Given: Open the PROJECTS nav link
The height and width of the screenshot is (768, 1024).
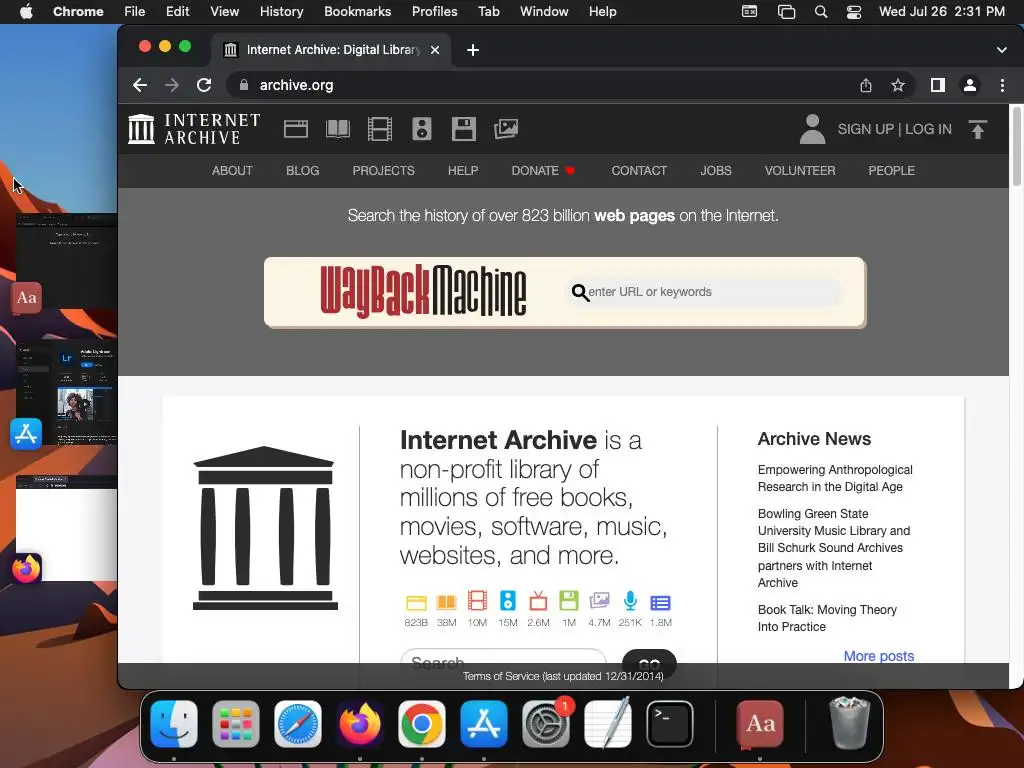Looking at the screenshot, I should click(383, 170).
